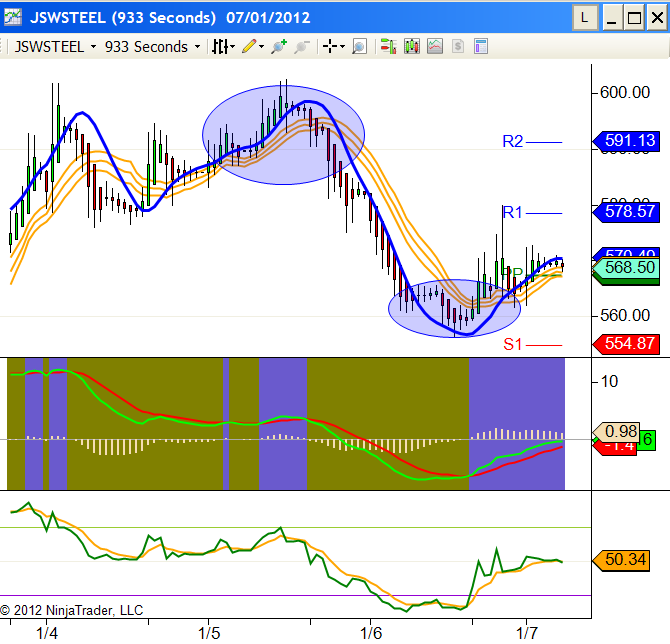Click the R1 pivot level label
Image resolution: width=670 pixels, height=644 pixels.
click(512, 212)
